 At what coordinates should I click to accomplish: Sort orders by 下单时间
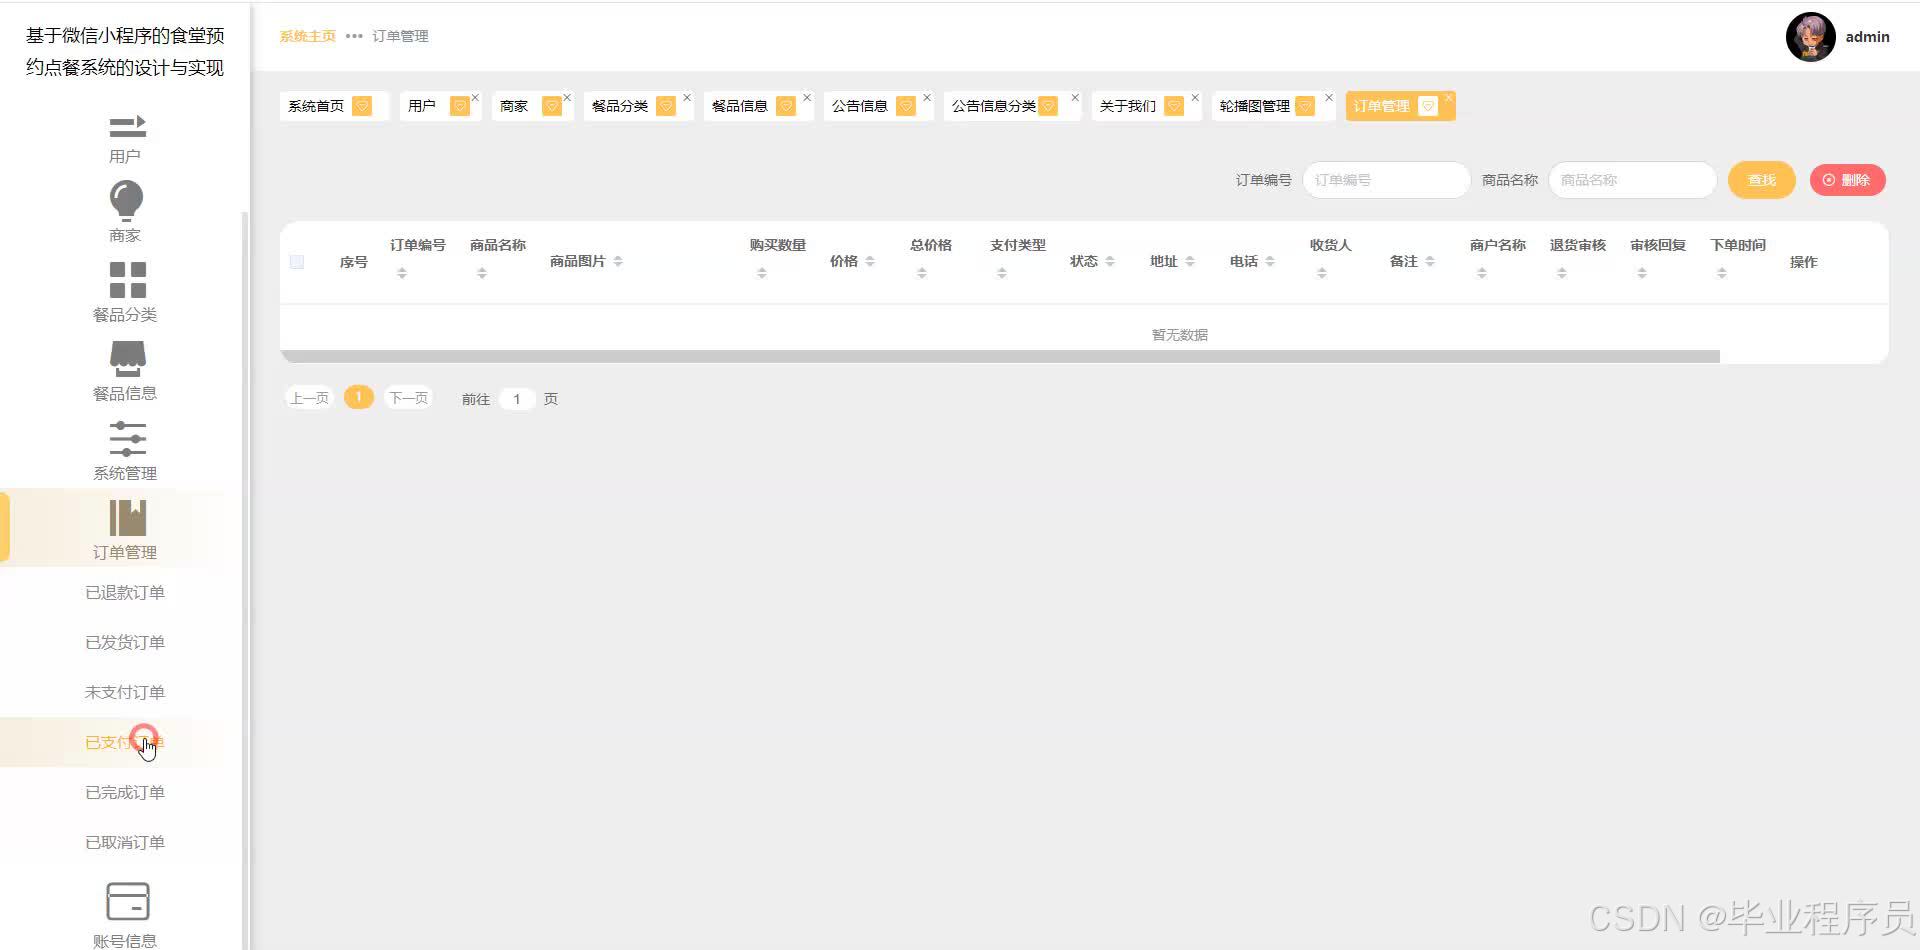1721,270
